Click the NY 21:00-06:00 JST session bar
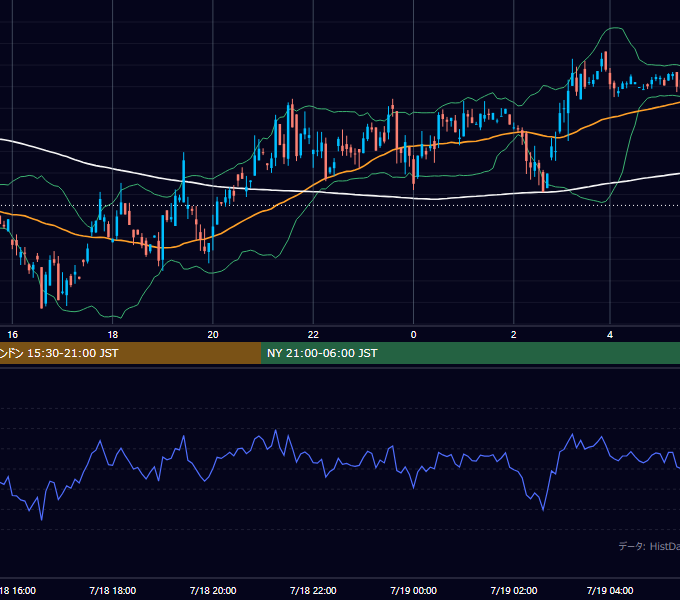 (x=471, y=353)
